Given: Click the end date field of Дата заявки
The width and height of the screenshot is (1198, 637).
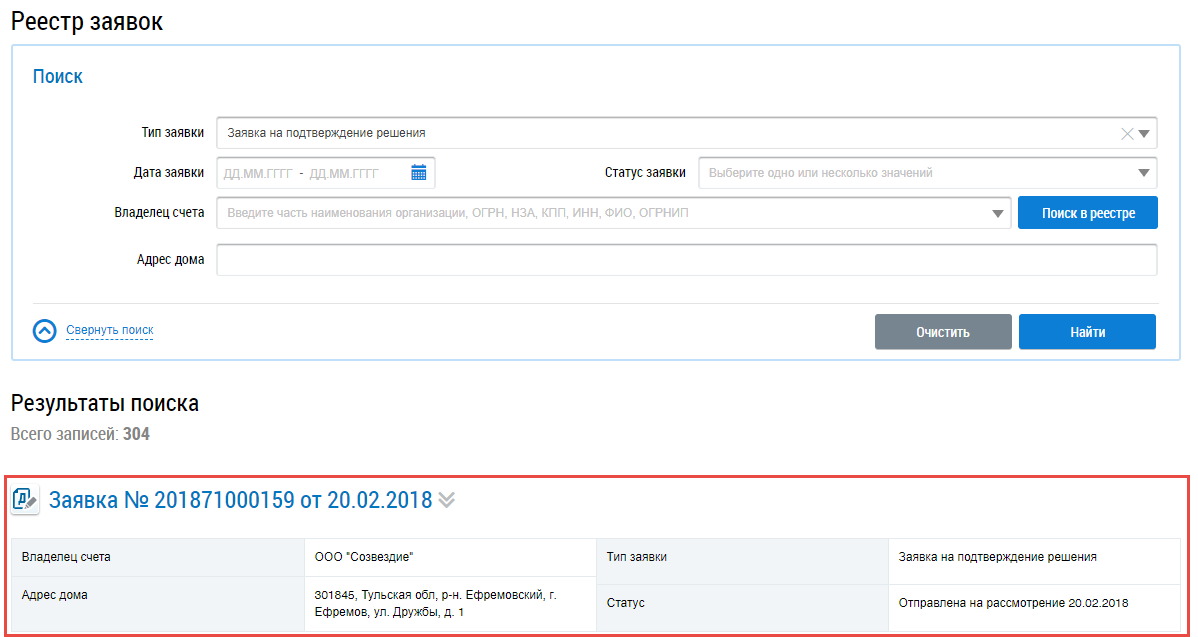Looking at the screenshot, I should coord(345,173).
